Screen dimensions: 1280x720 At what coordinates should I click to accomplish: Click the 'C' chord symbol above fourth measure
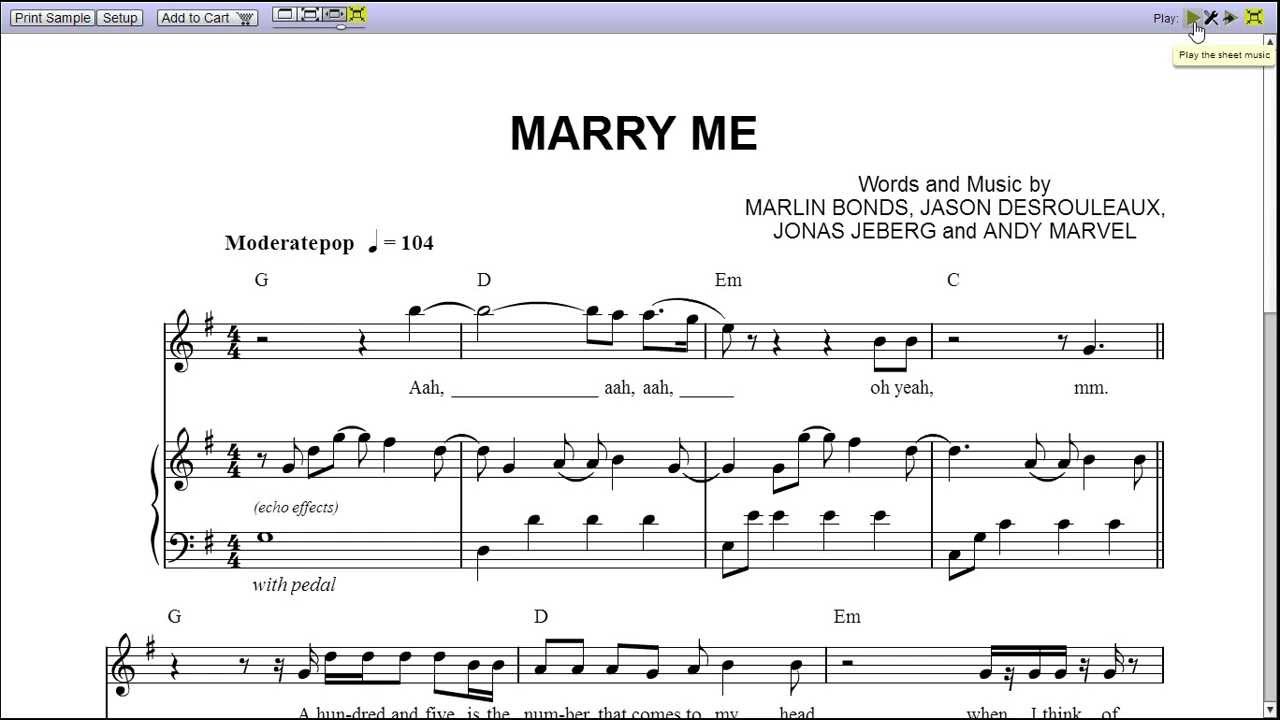(953, 280)
